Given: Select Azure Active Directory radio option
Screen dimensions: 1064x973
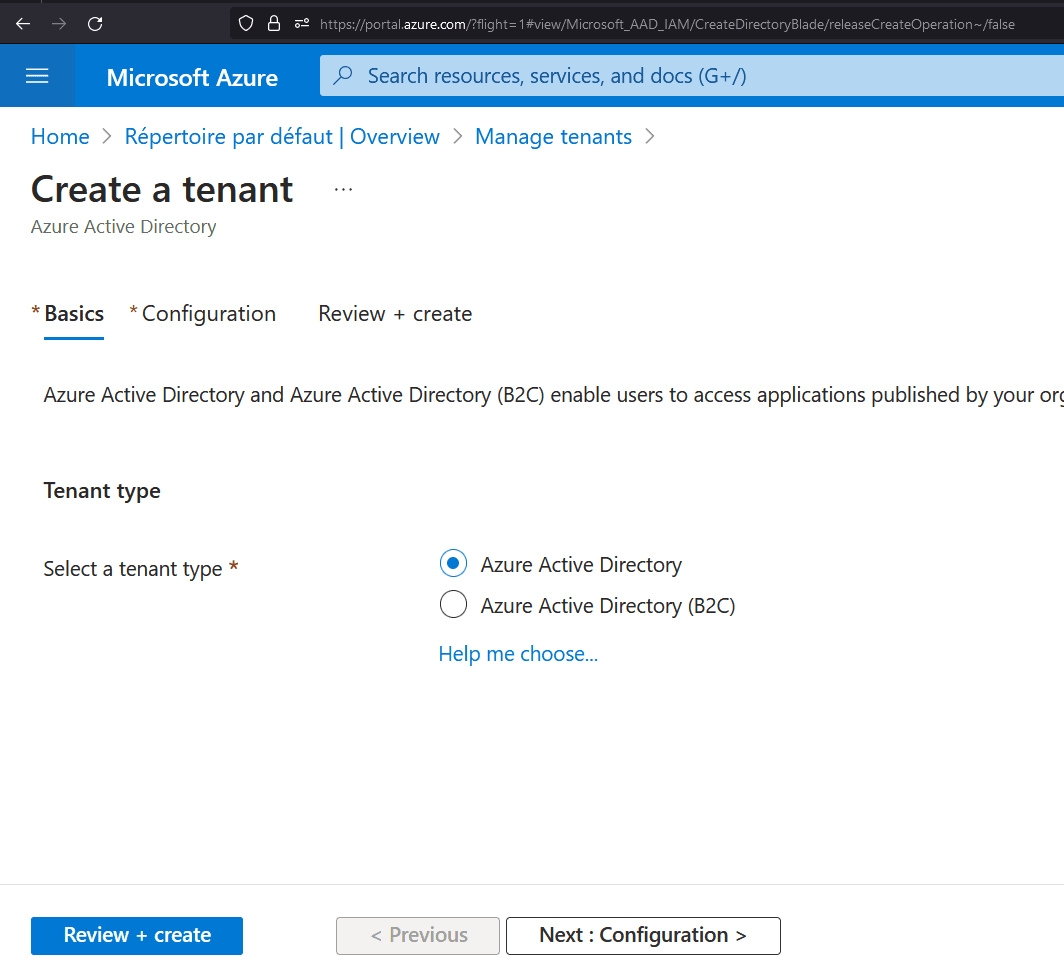Looking at the screenshot, I should [x=453, y=564].
